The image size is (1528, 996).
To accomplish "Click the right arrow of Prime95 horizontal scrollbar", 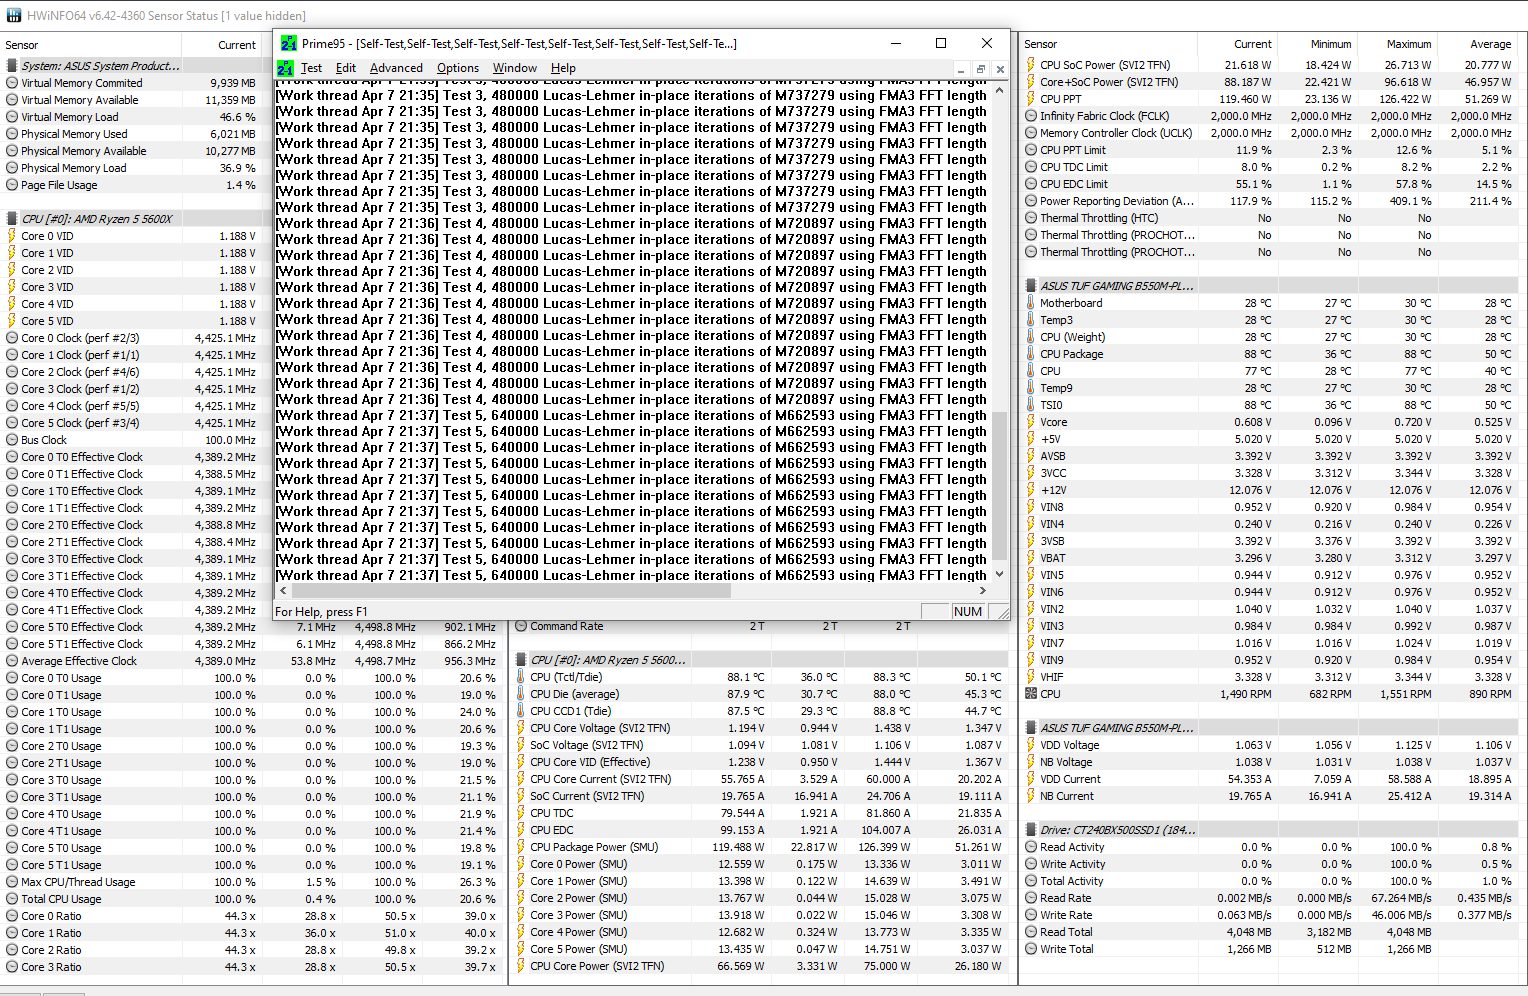I will point(983,591).
